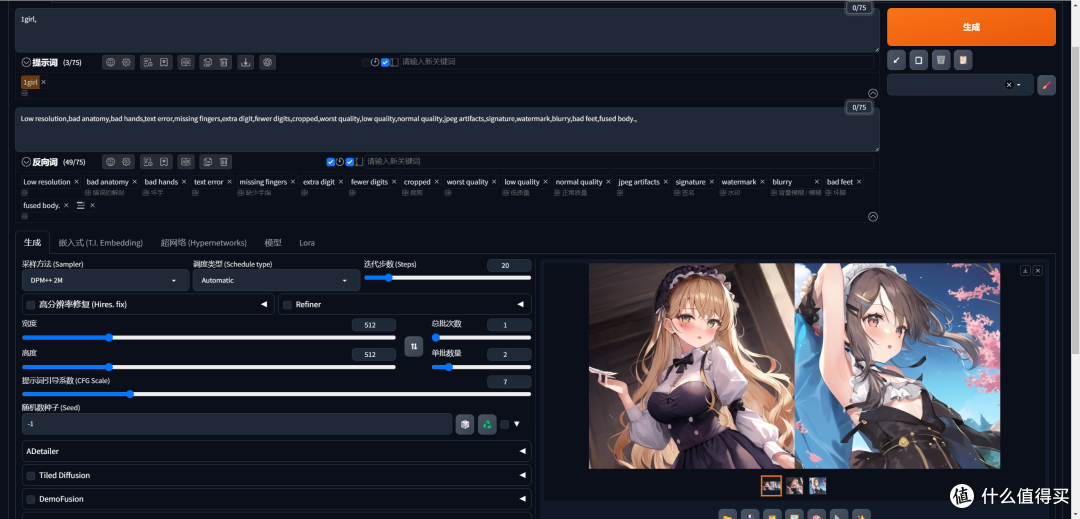Viewport: 1080px width, 519px height.
Task: Toggle the extra seed checkbox beside recycle button
Action: 504,424
